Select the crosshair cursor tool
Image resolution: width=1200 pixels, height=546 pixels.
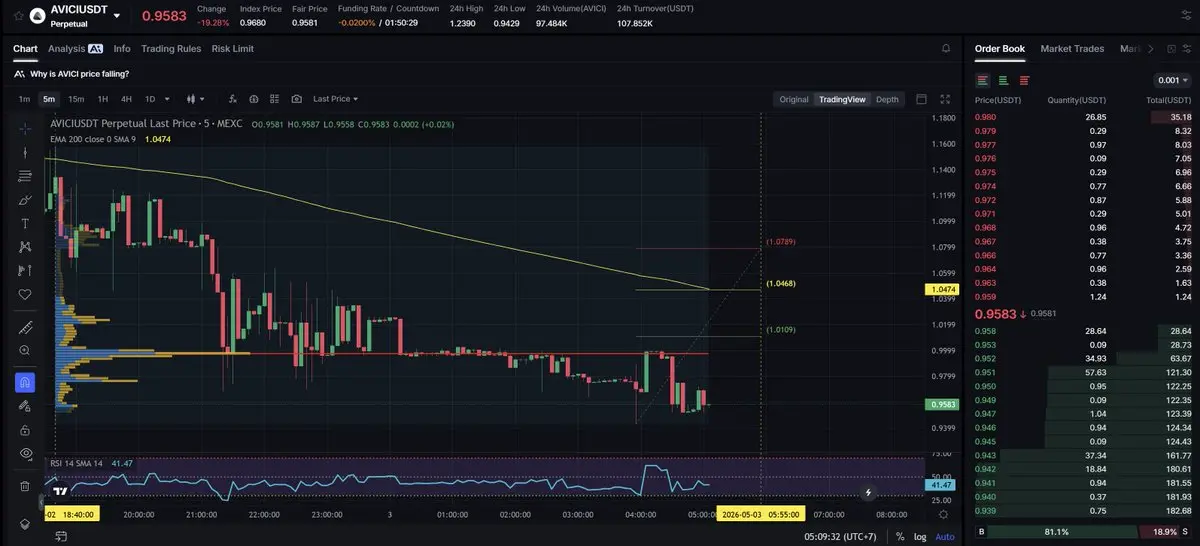point(25,129)
